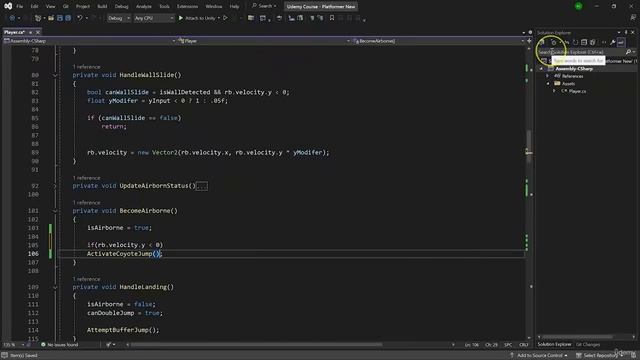Switch to the Git Changes tab
640x360 pixels.
click(x=588, y=344)
